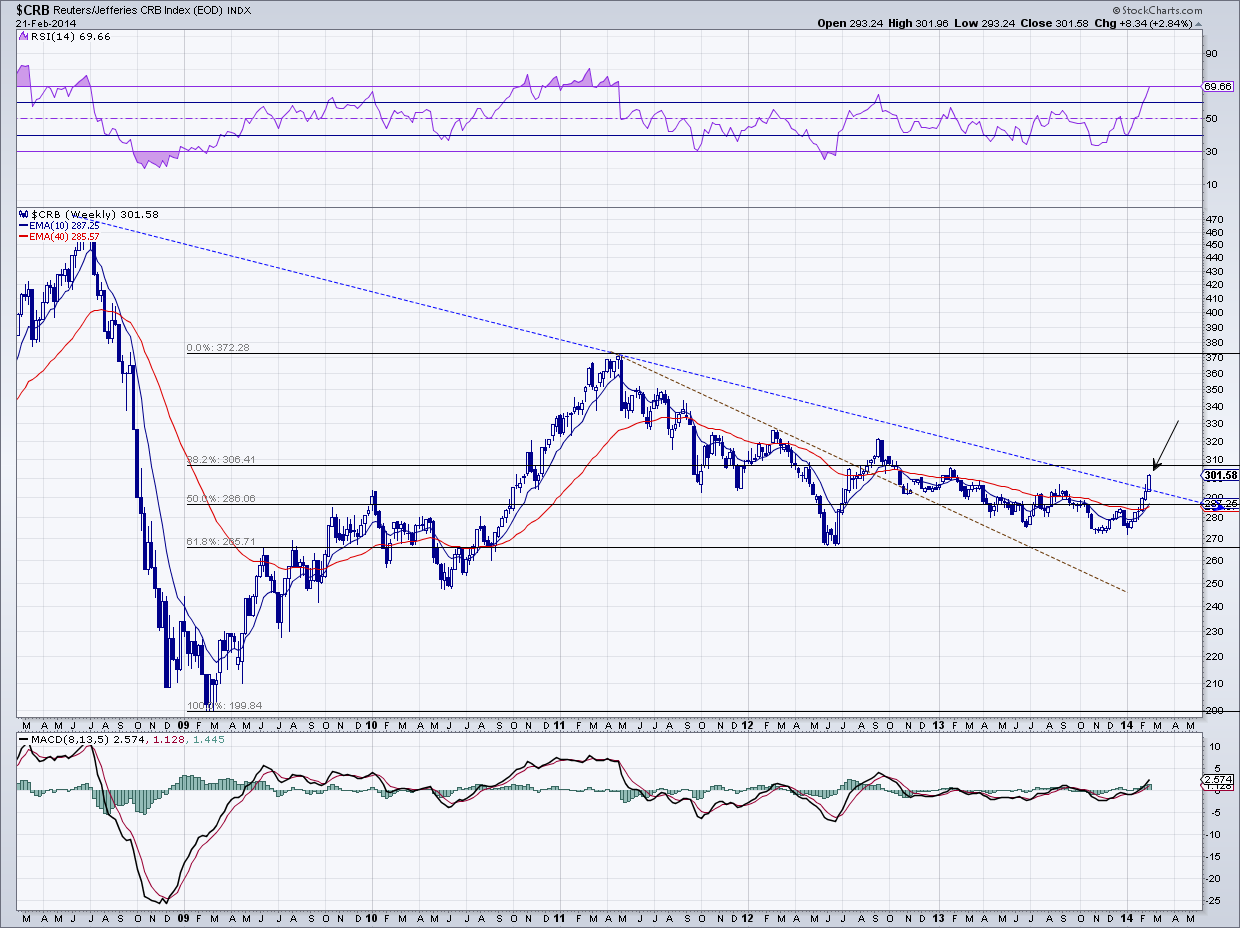Click the 50.0%: 286.06 Fibonacci label
Screen dimensions: 1240x928
pyautogui.click(x=220, y=498)
